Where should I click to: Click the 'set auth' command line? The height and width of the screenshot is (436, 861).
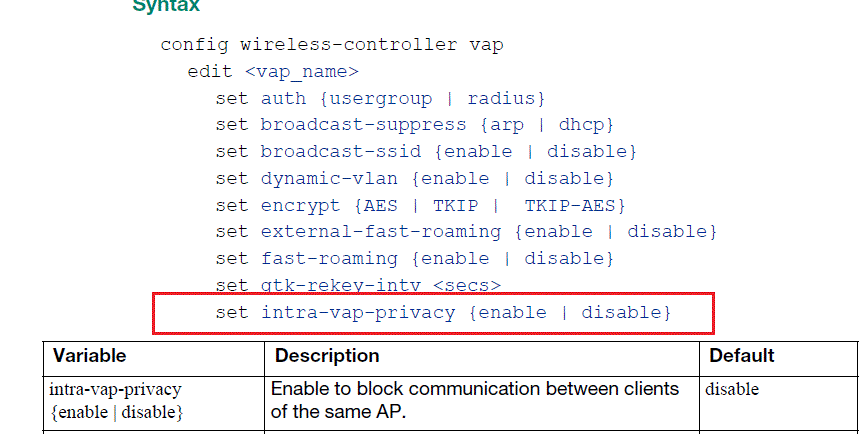tap(381, 98)
